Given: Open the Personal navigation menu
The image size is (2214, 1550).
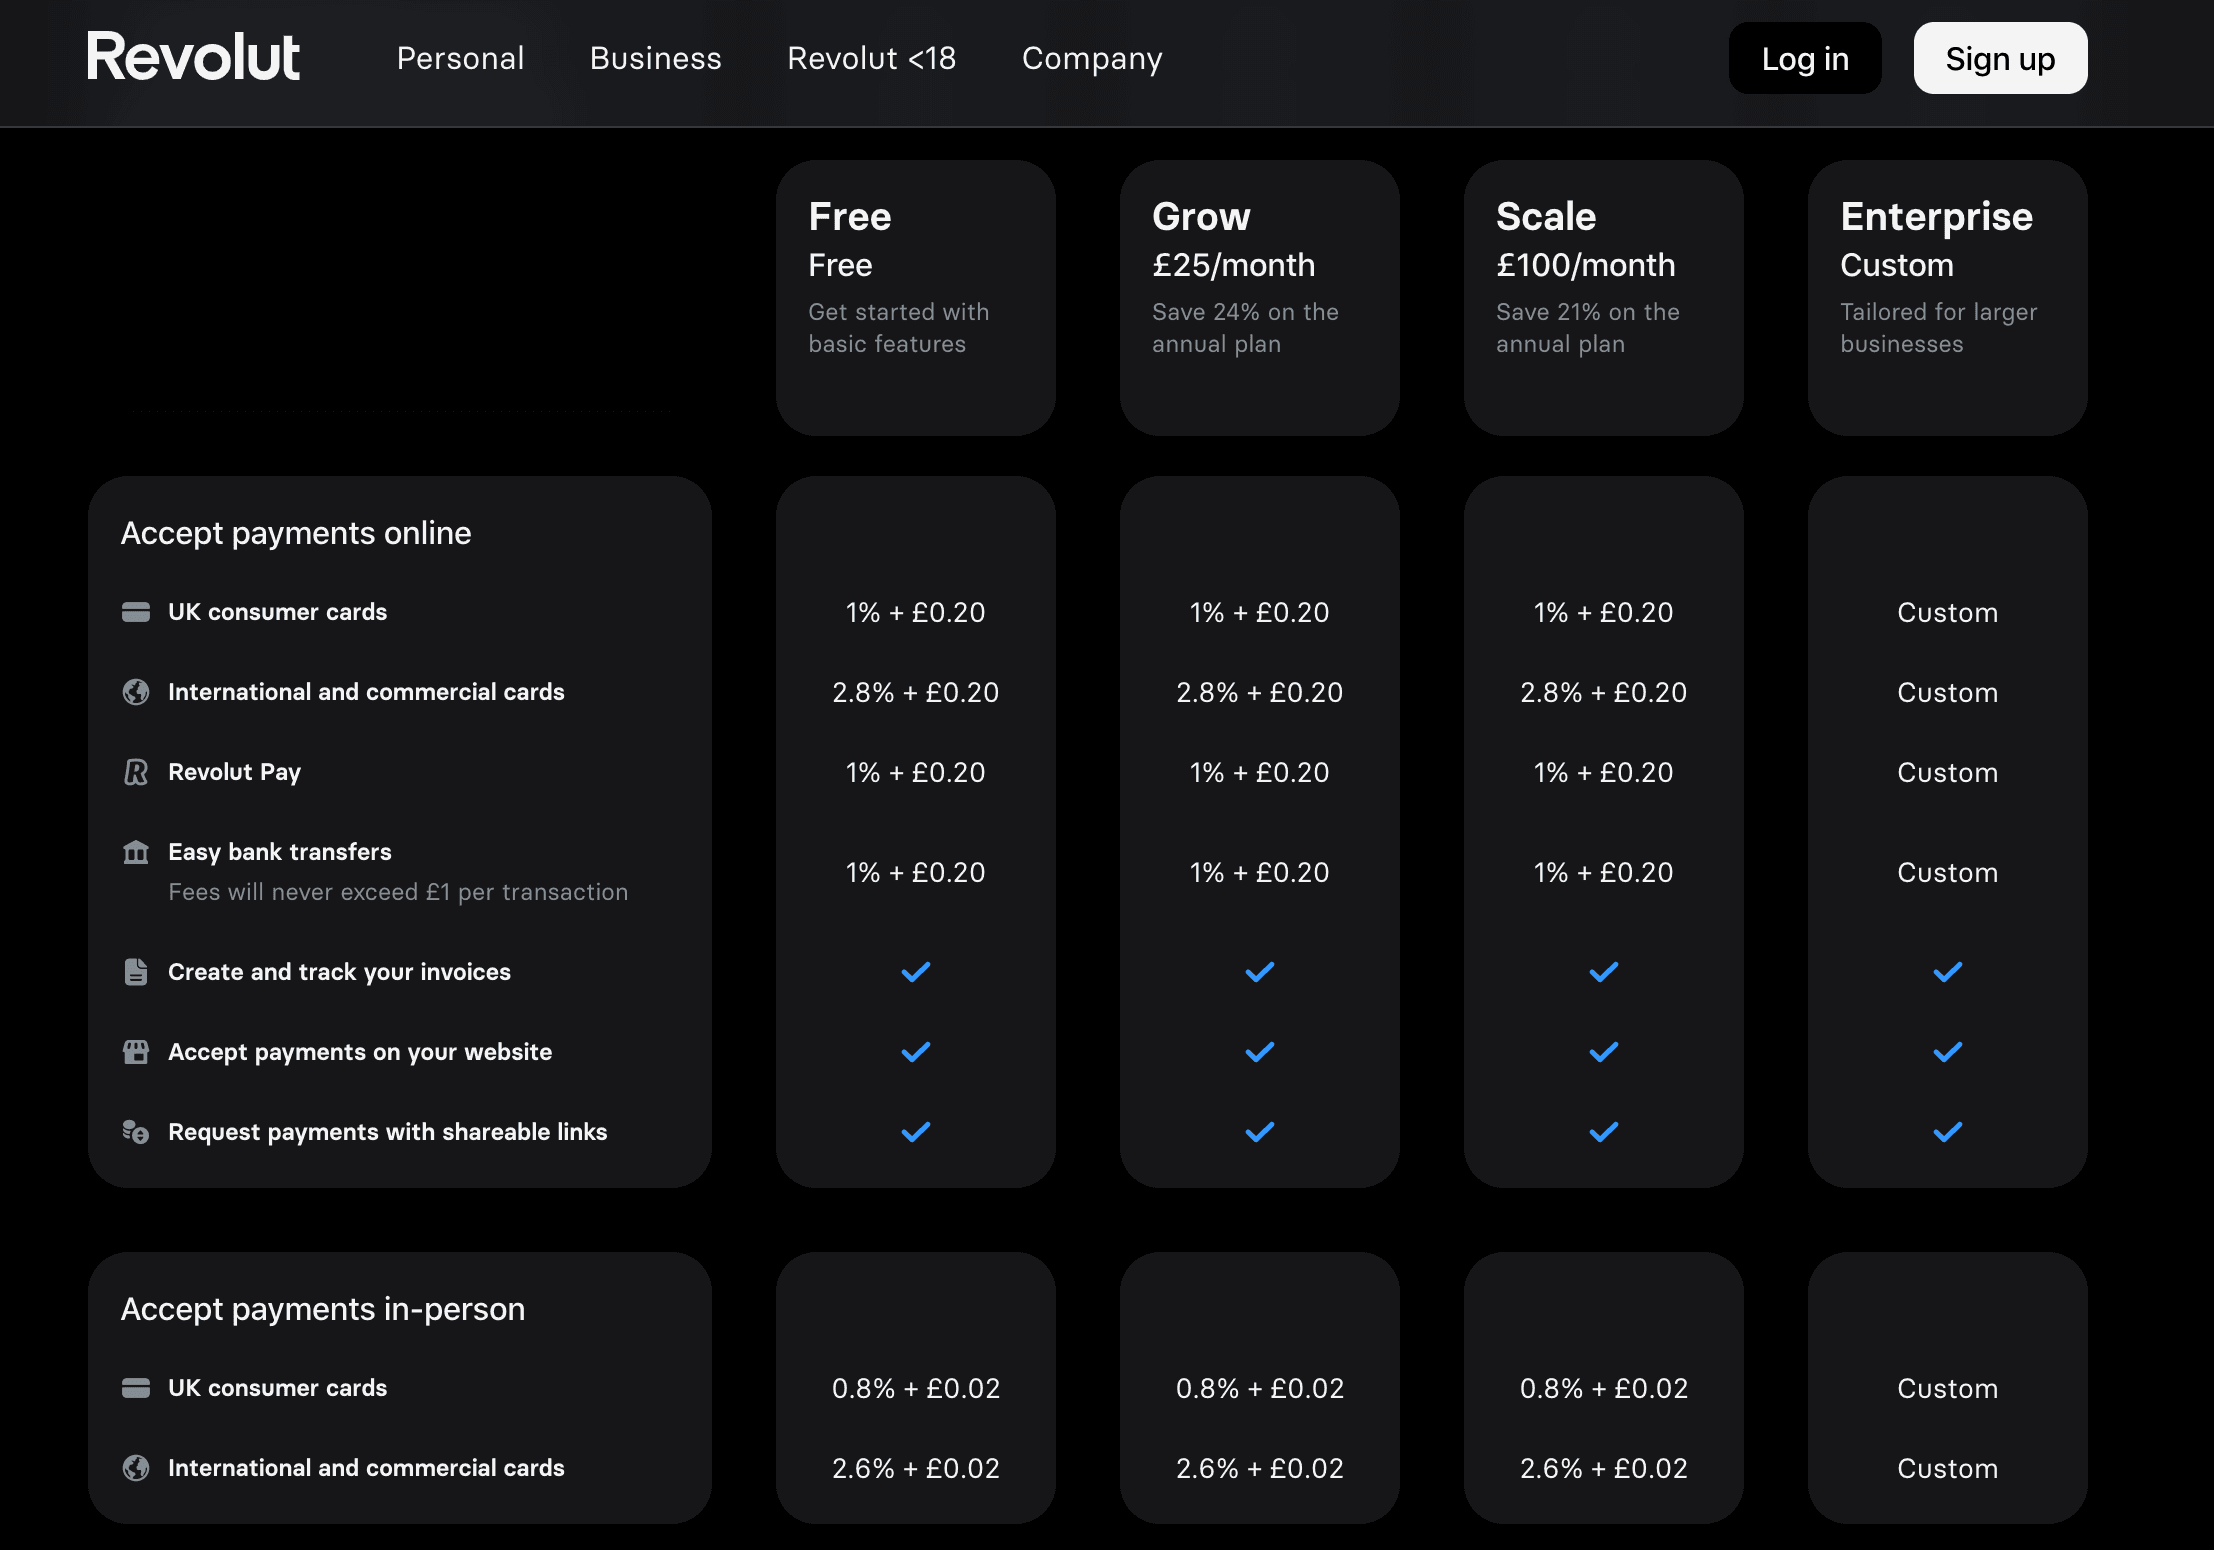Looking at the screenshot, I should pyautogui.click(x=460, y=58).
